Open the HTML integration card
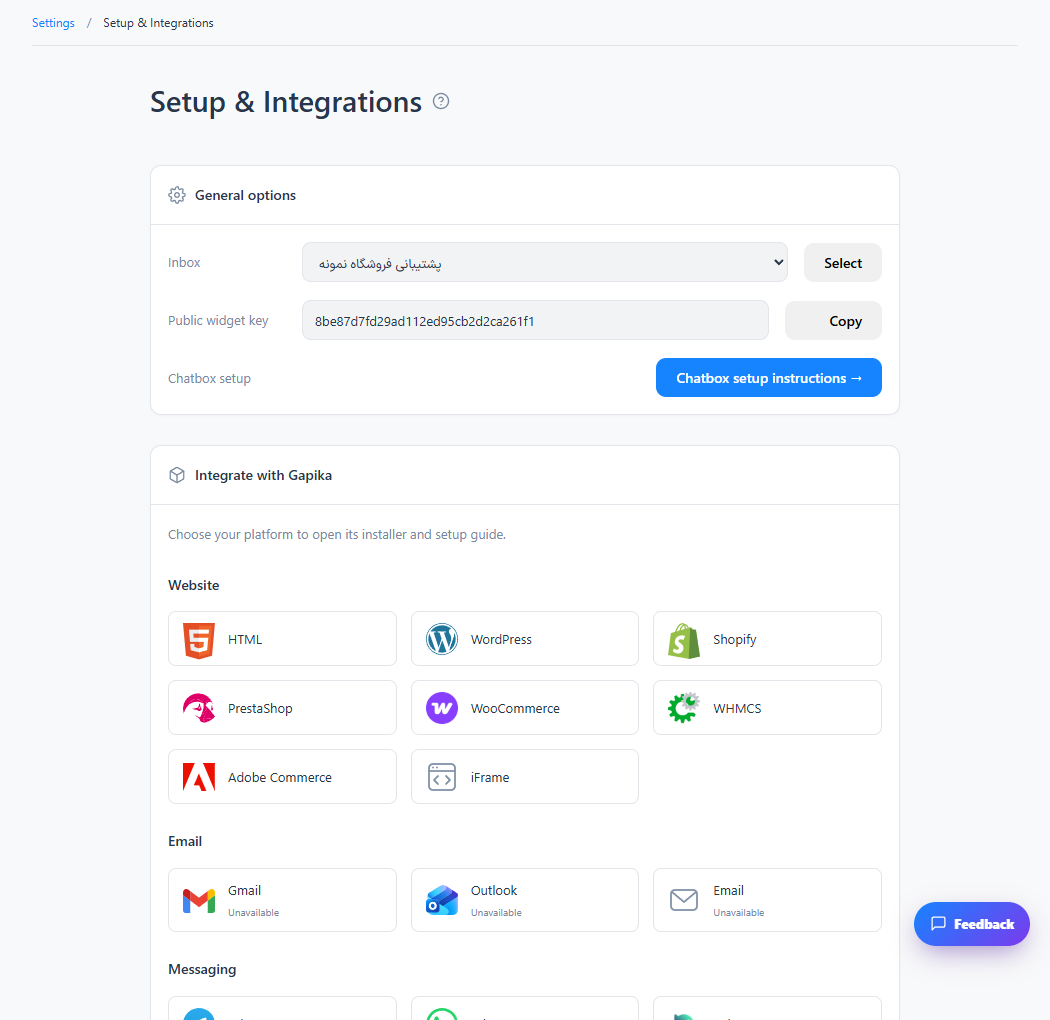This screenshot has height=1020, width=1050. tap(282, 639)
